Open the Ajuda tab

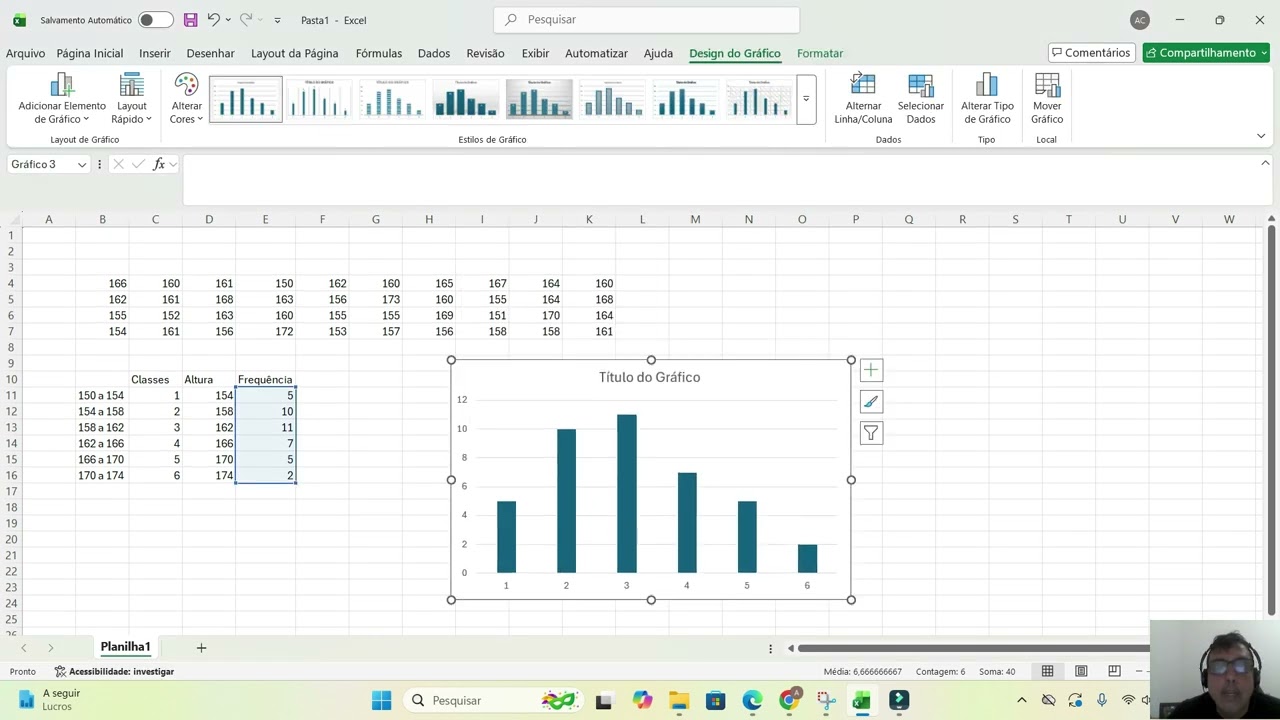pyautogui.click(x=658, y=53)
